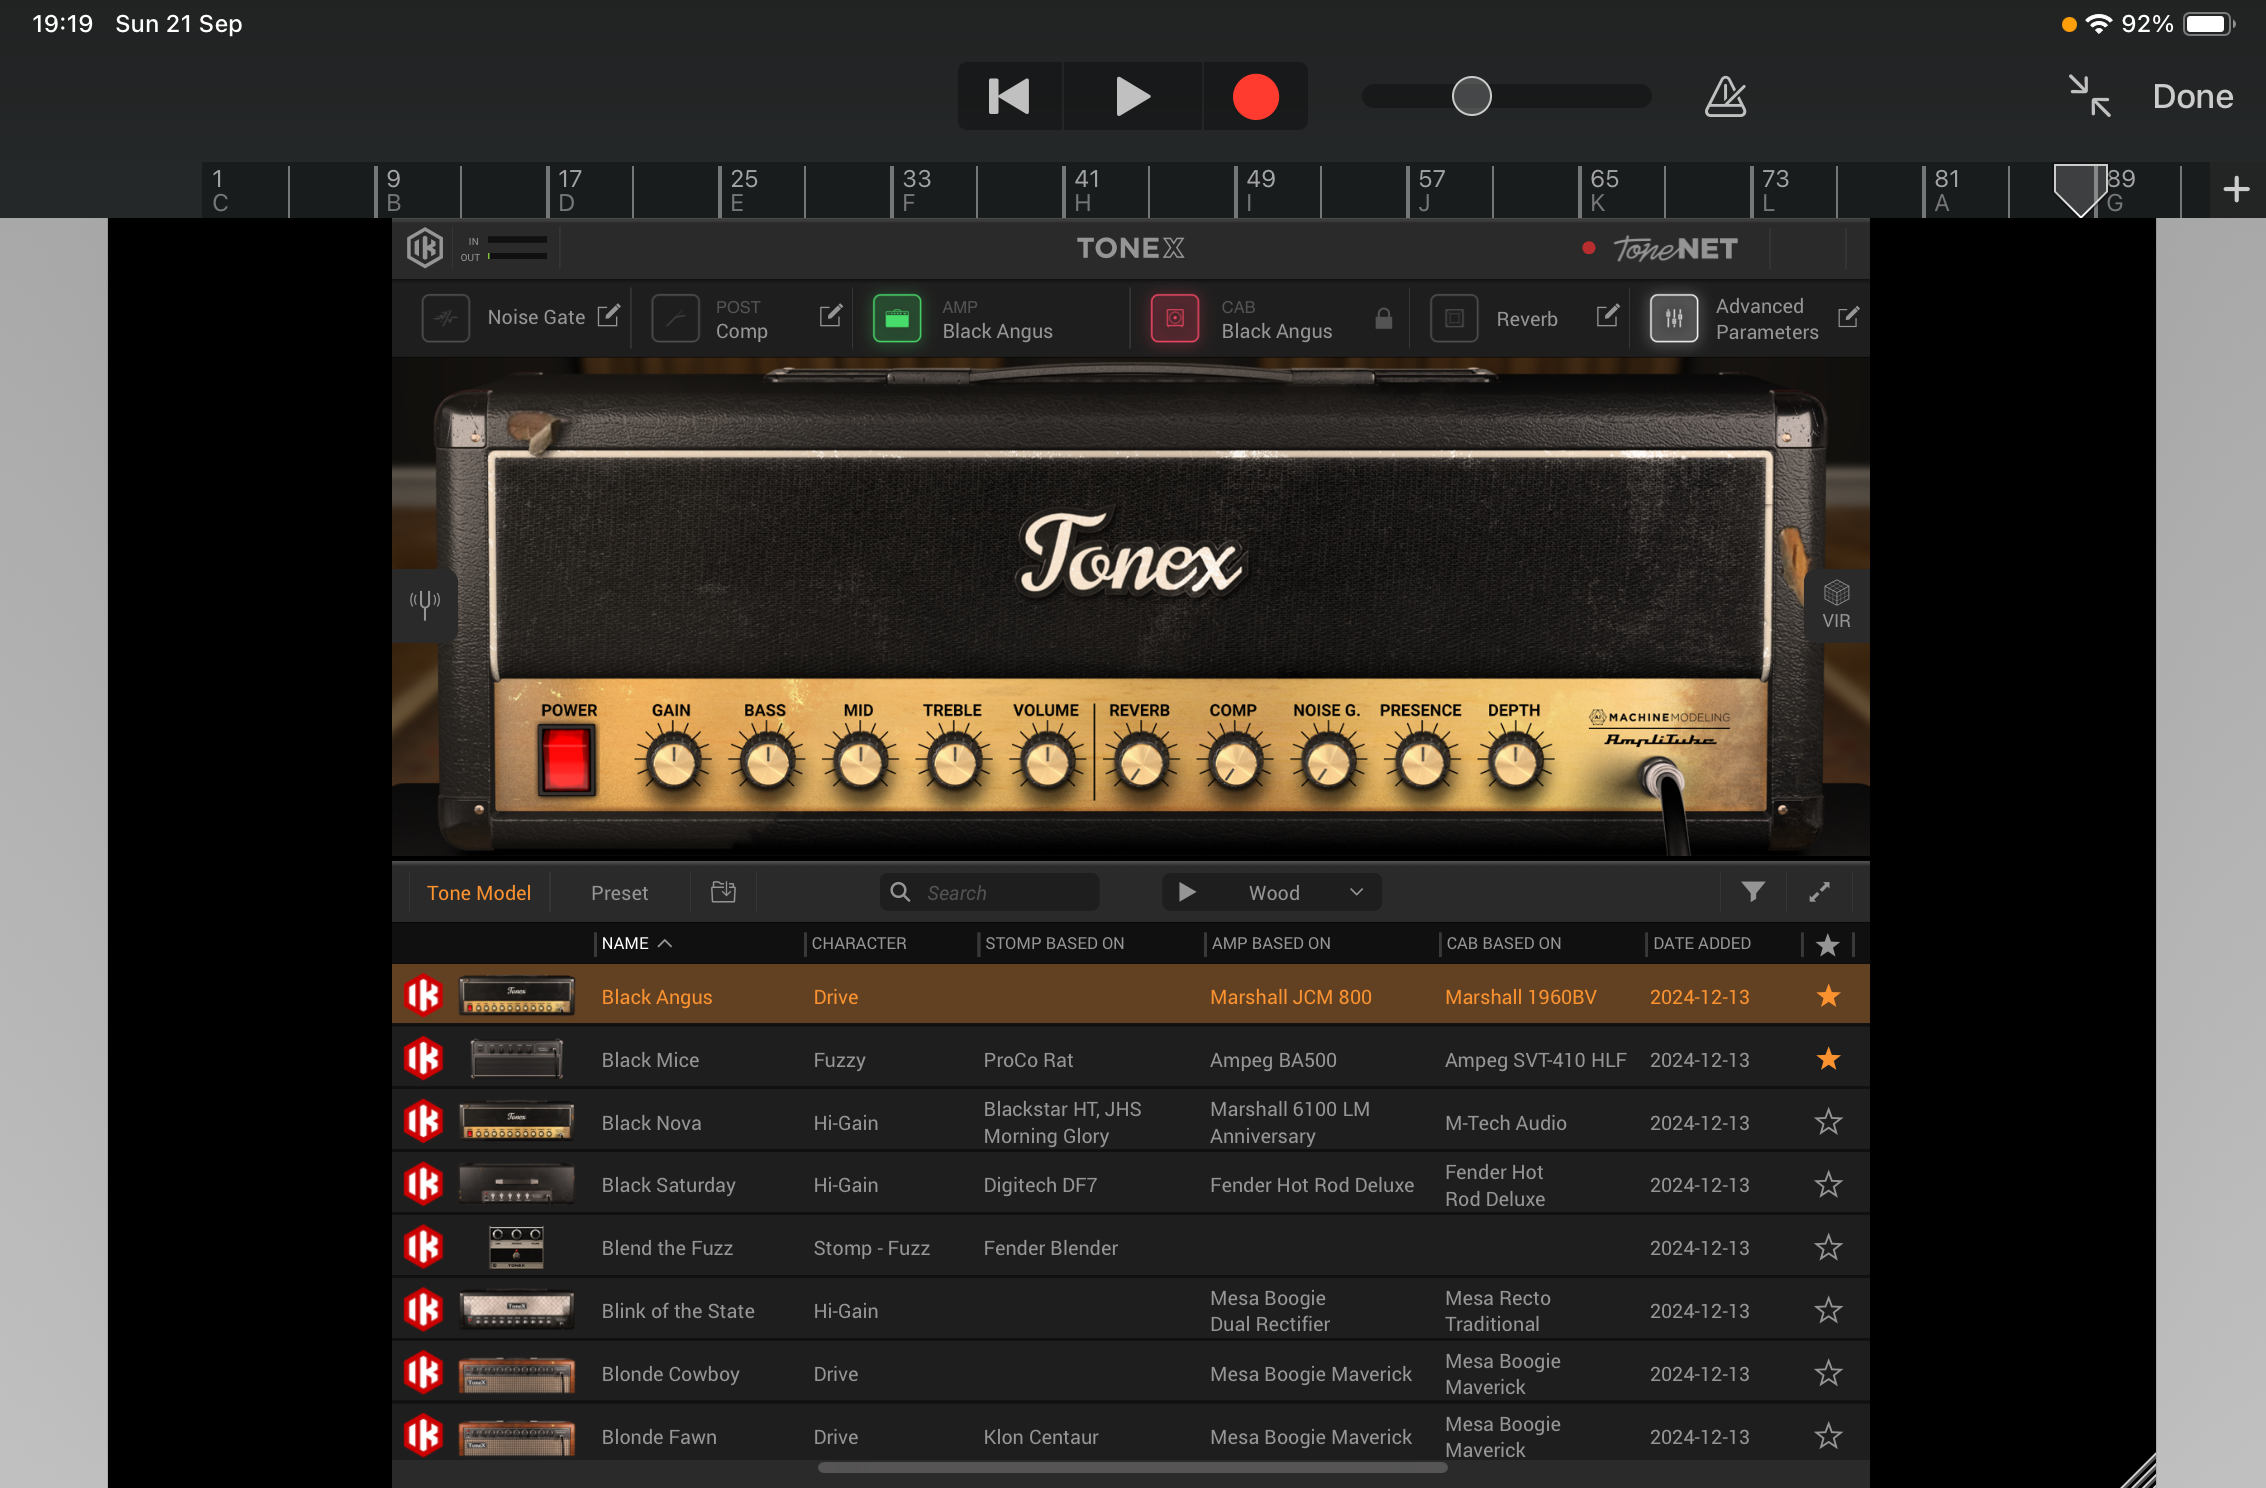Edit Noise Gate settings
This screenshot has height=1488, width=2266.
pos(608,316)
